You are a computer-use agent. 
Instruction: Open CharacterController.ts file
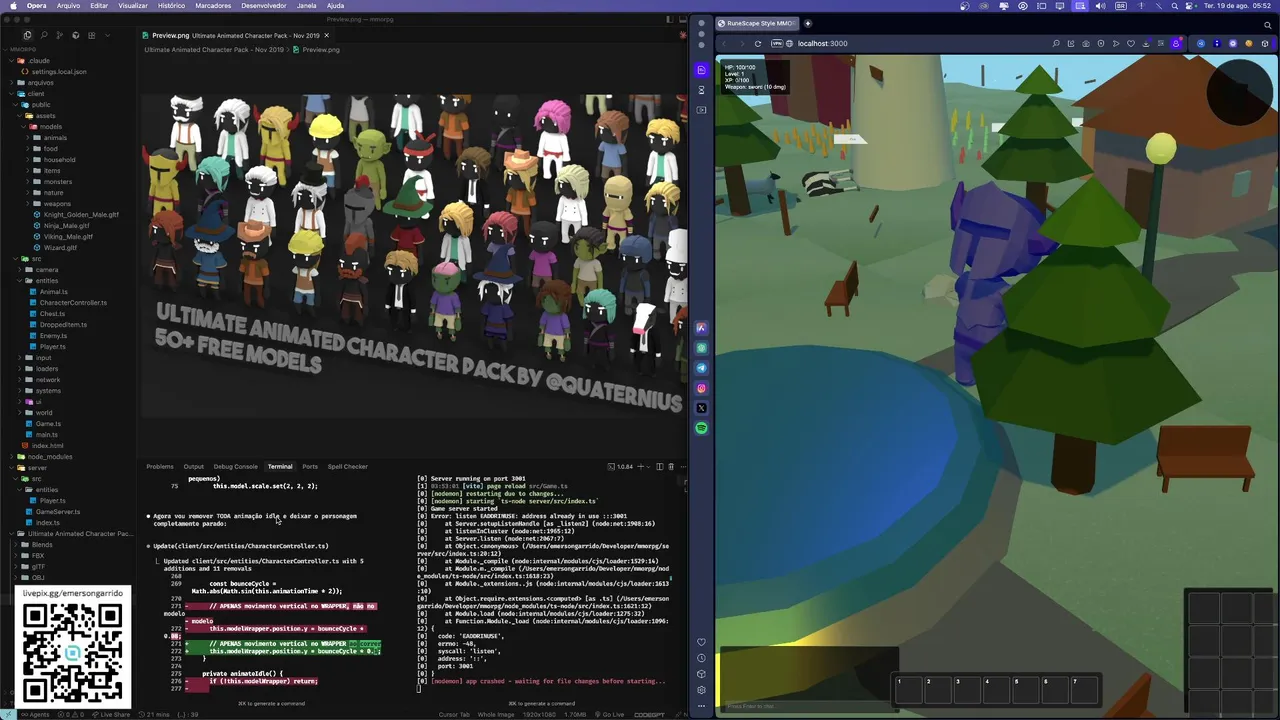(73, 302)
